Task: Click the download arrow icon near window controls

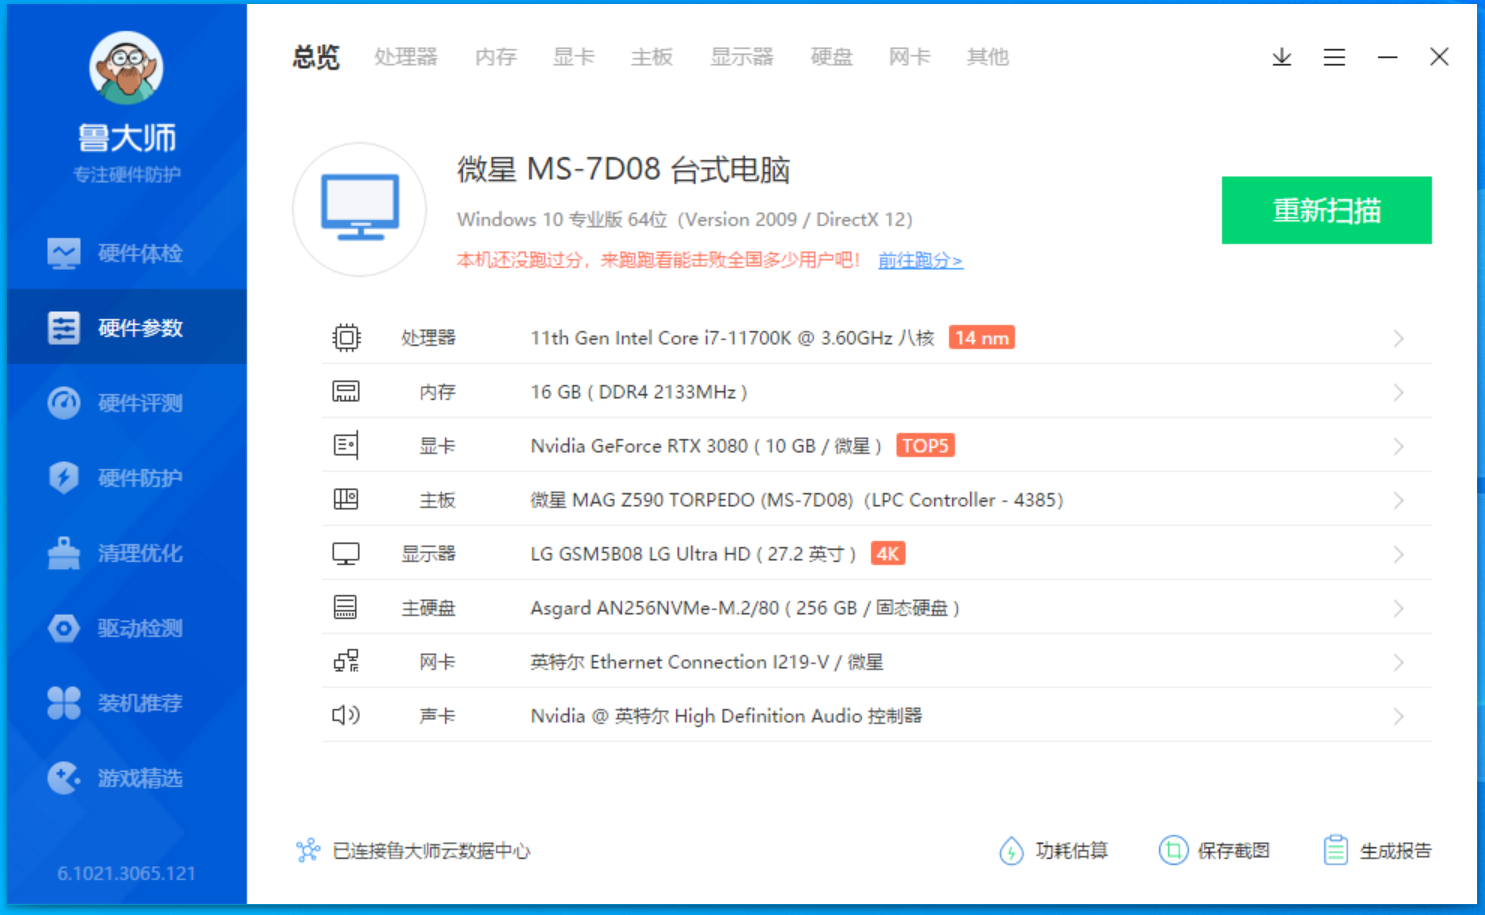Action: pyautogui.click(x=1281, y=57)
